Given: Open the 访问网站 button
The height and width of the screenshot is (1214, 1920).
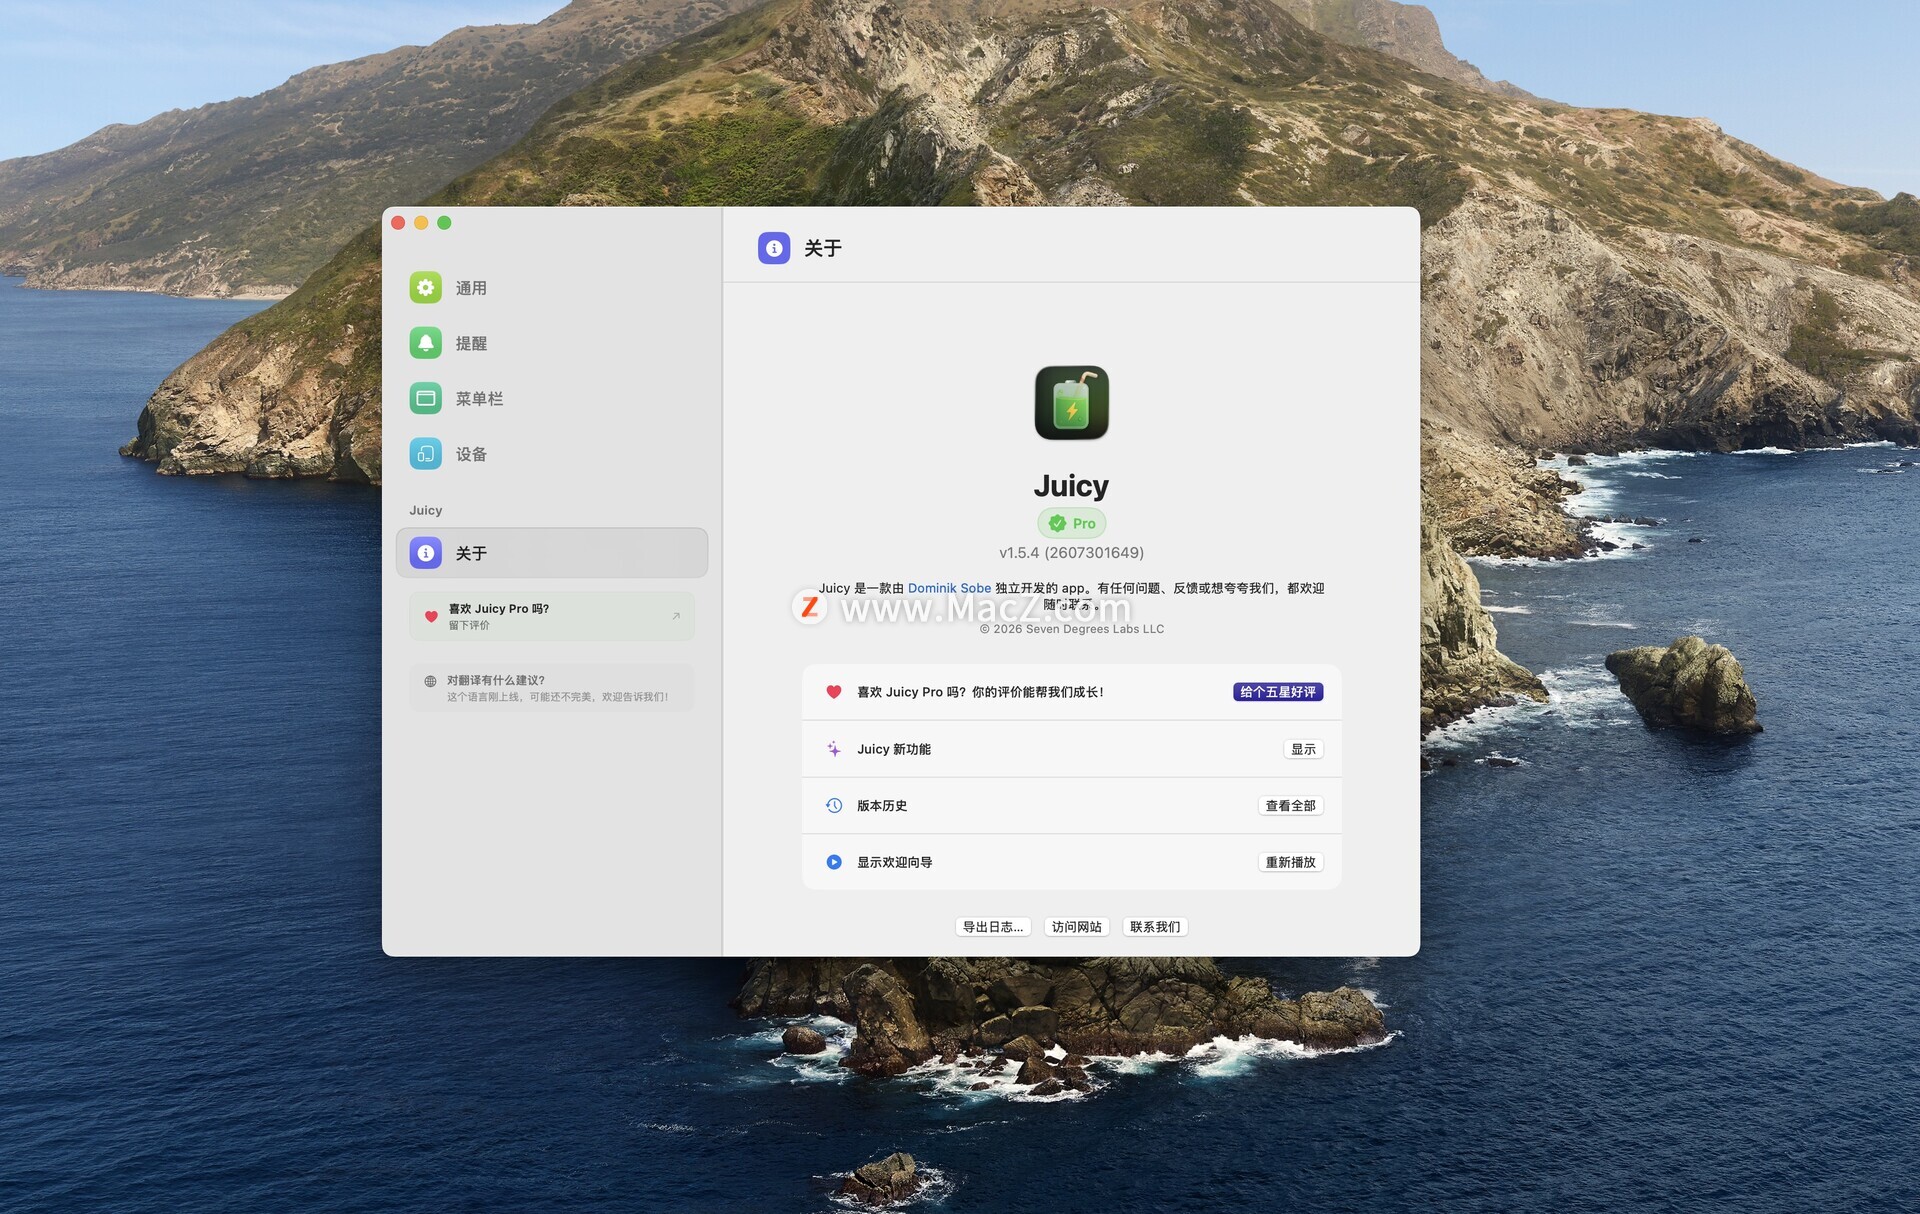Looking at the screenshot, I should click(x=1076, y=927).
